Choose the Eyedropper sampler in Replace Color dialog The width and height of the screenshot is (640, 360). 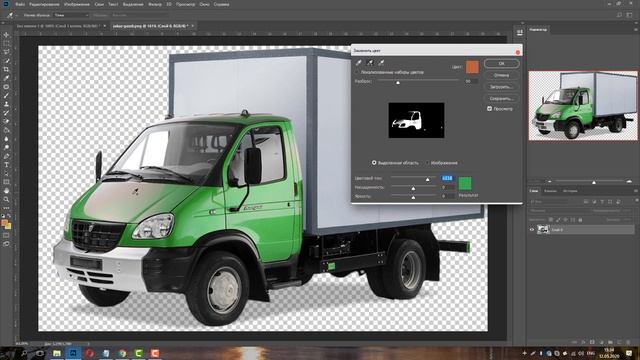[359, 62]
